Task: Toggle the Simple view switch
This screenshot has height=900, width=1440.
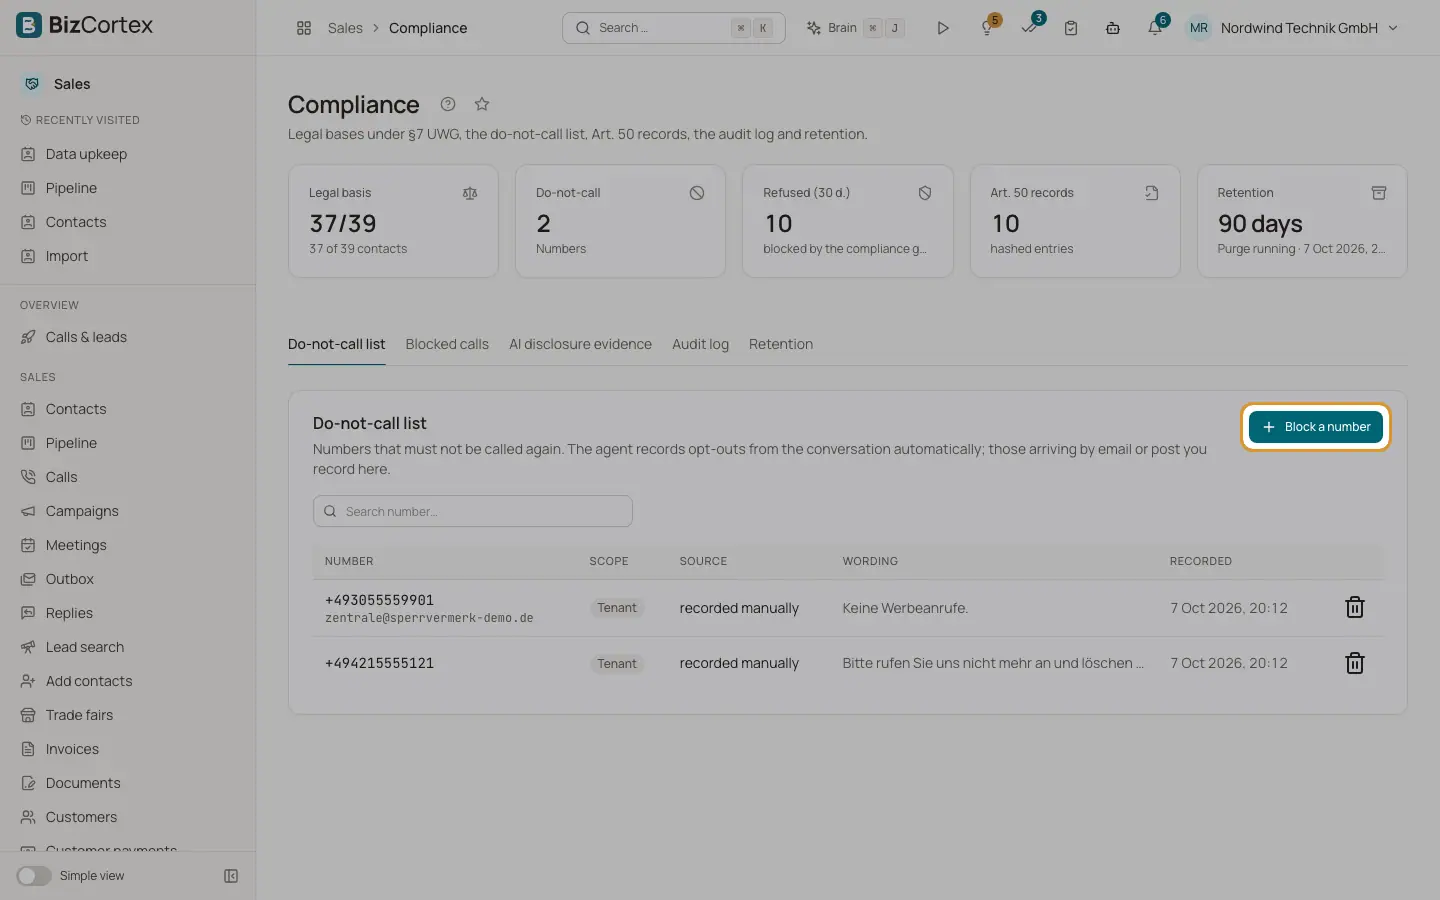Action: (x=34, y=876)
